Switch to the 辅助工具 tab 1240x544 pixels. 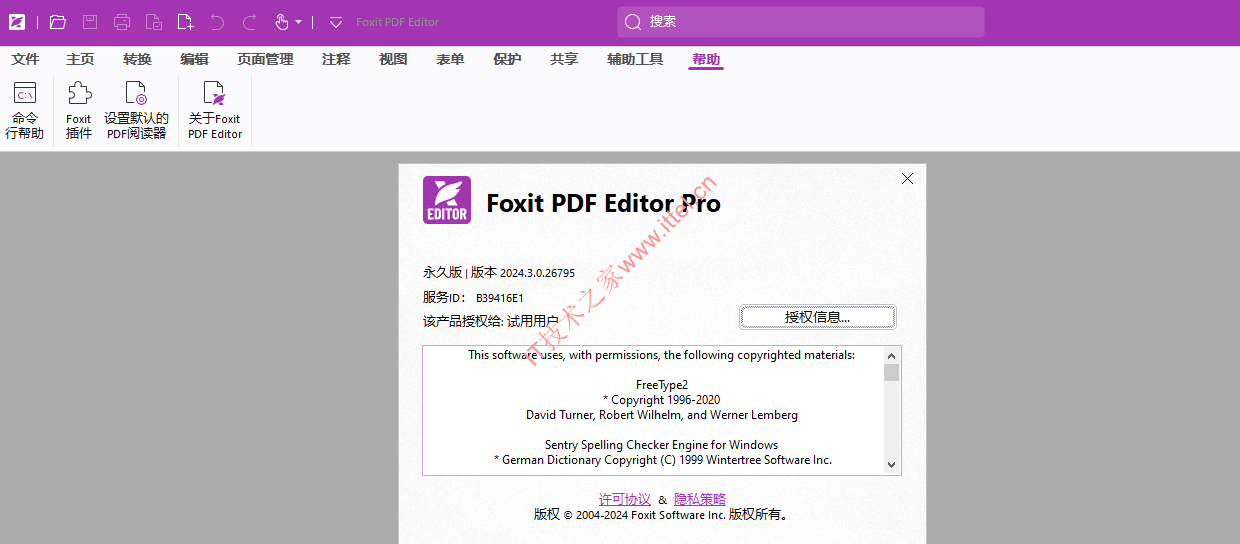tap(635, 59)
